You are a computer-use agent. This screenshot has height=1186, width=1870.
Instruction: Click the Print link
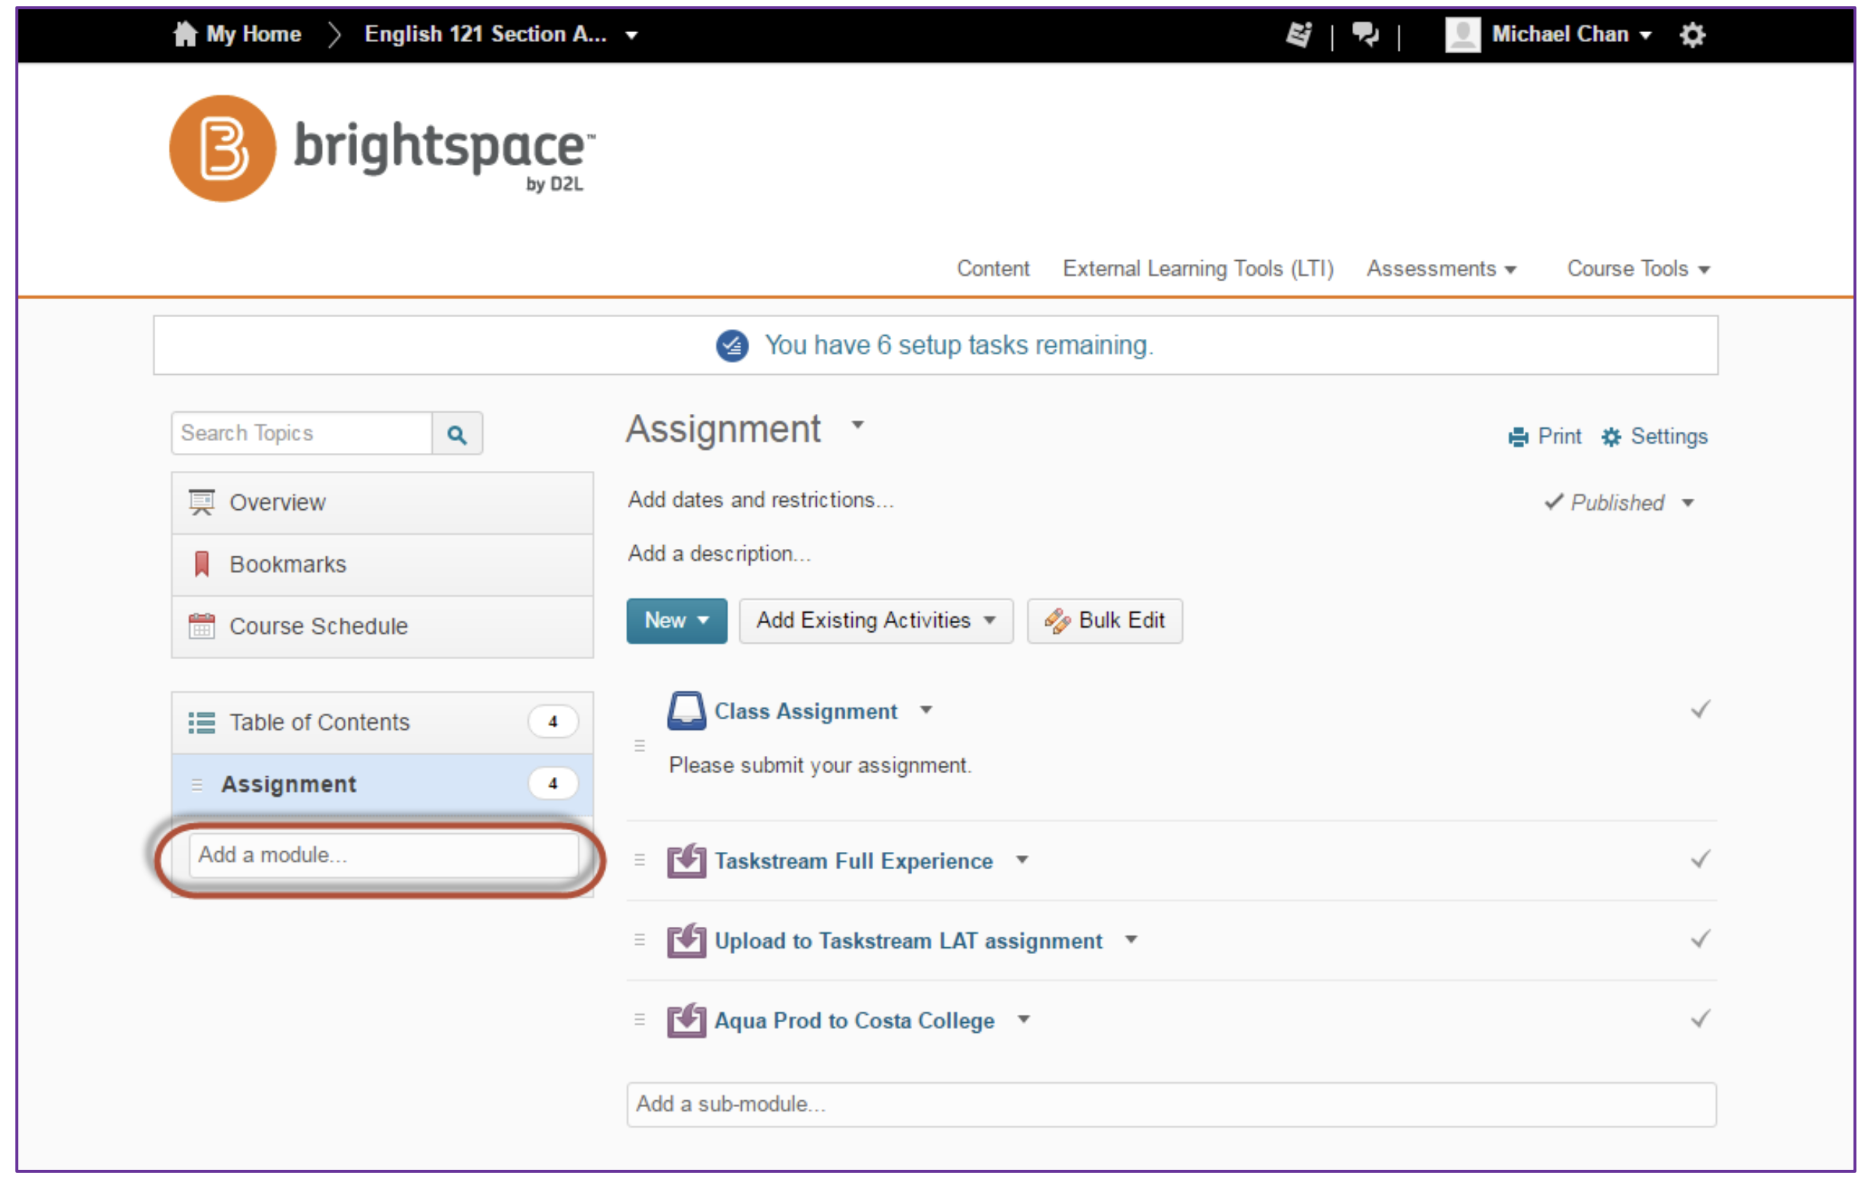coord(1559,437)
